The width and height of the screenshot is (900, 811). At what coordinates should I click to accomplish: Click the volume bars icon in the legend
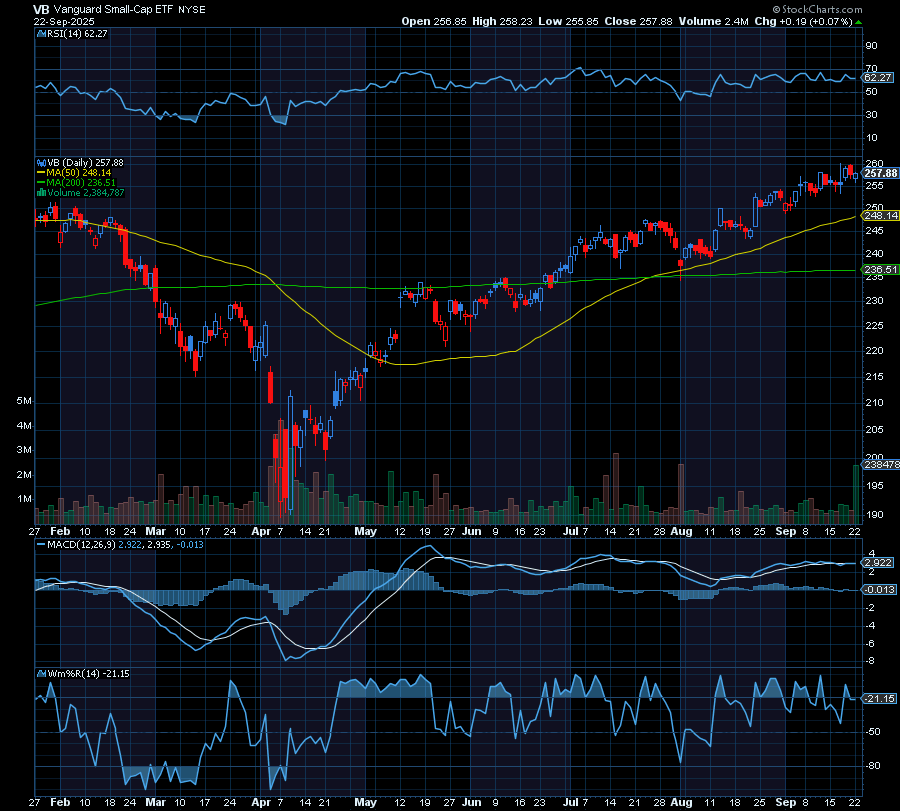coord(41,191)
